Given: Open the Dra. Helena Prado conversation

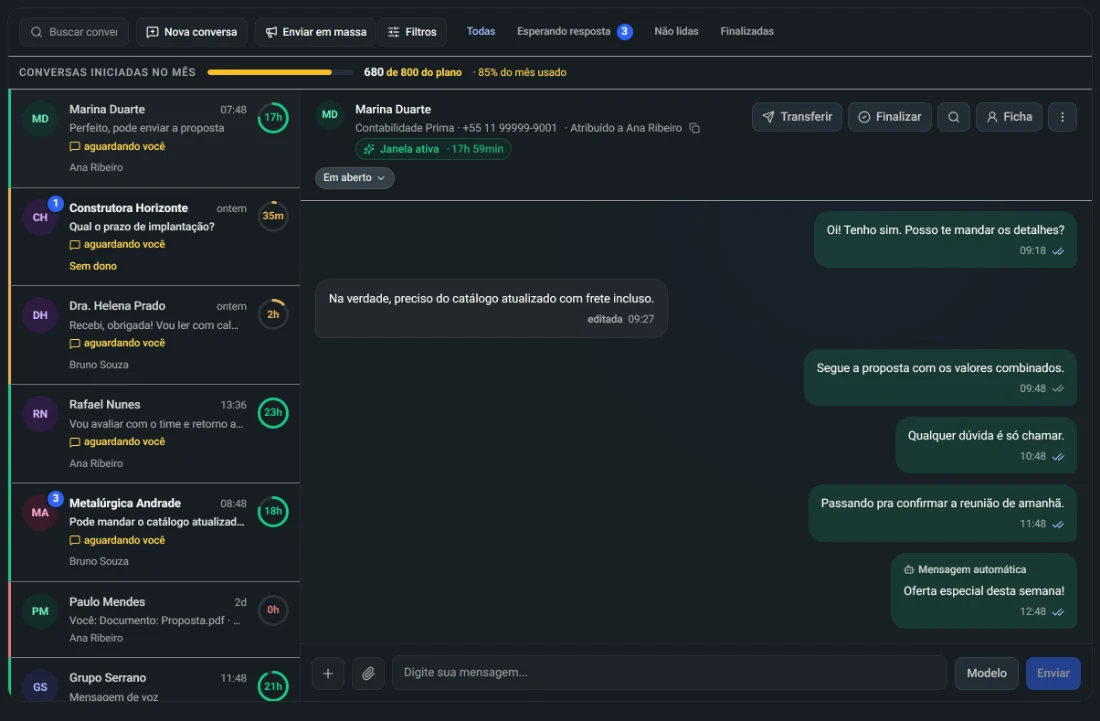Looking at the screenshot, I should (154, 335).
